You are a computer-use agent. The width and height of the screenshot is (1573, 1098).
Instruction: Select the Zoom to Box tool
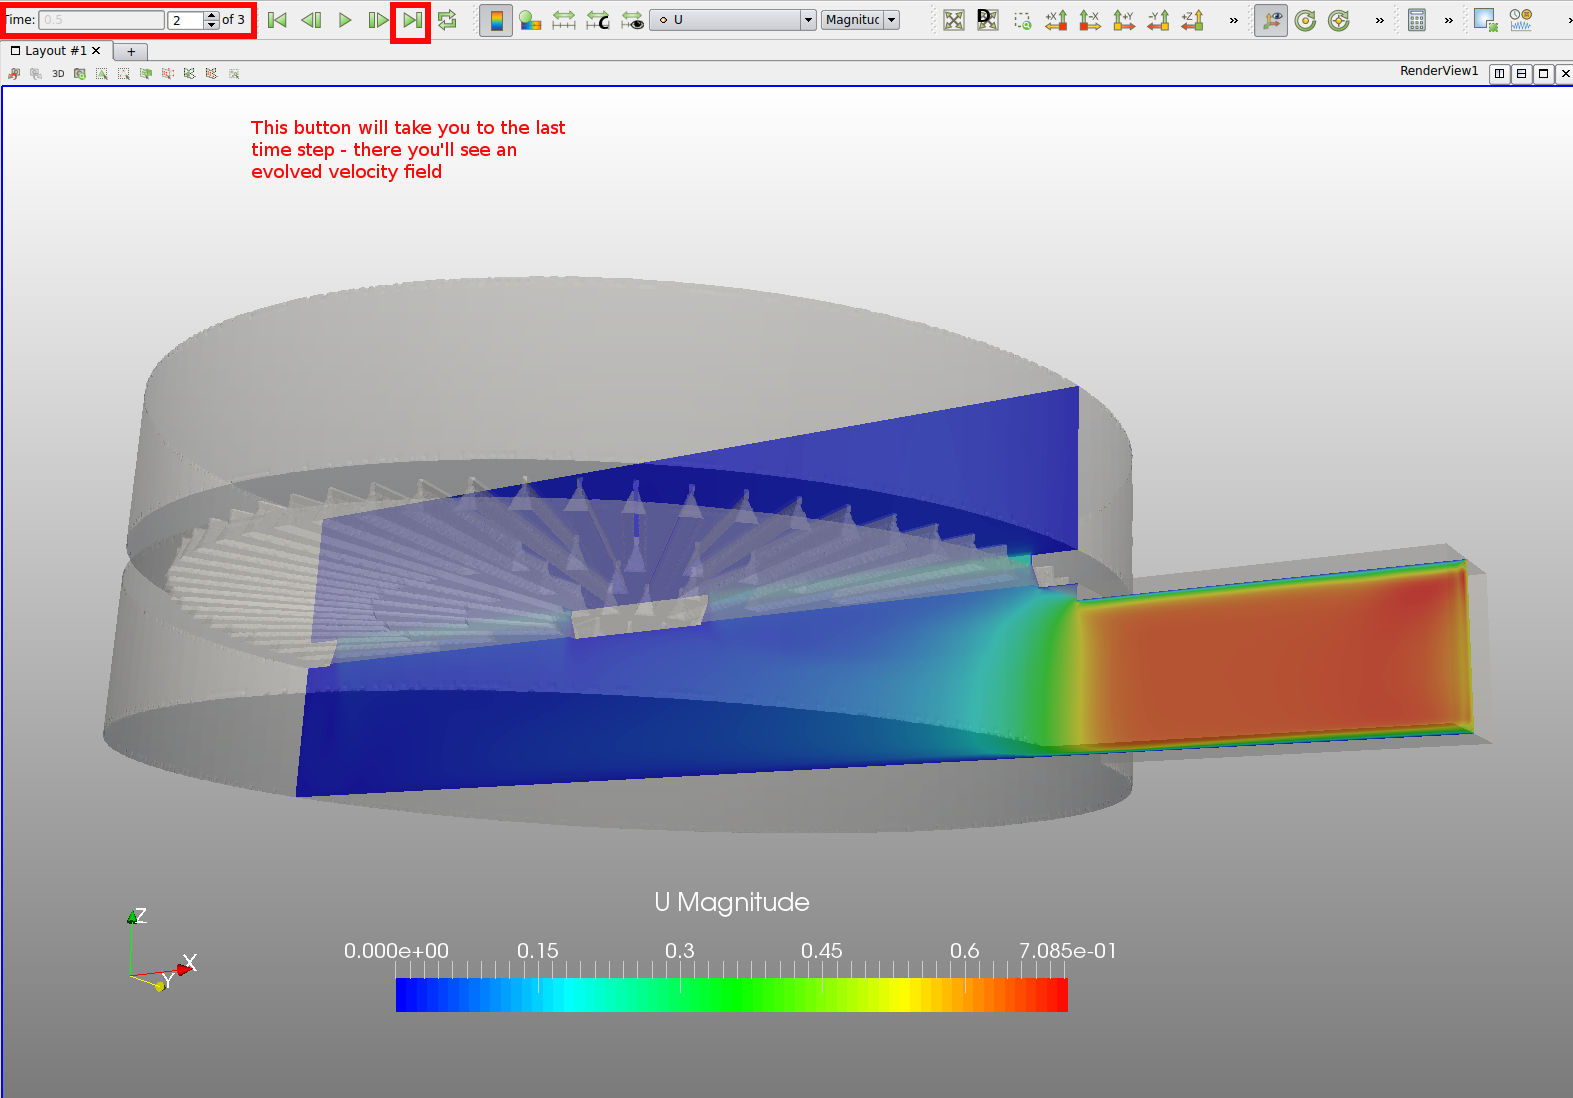coord(1022,20)
